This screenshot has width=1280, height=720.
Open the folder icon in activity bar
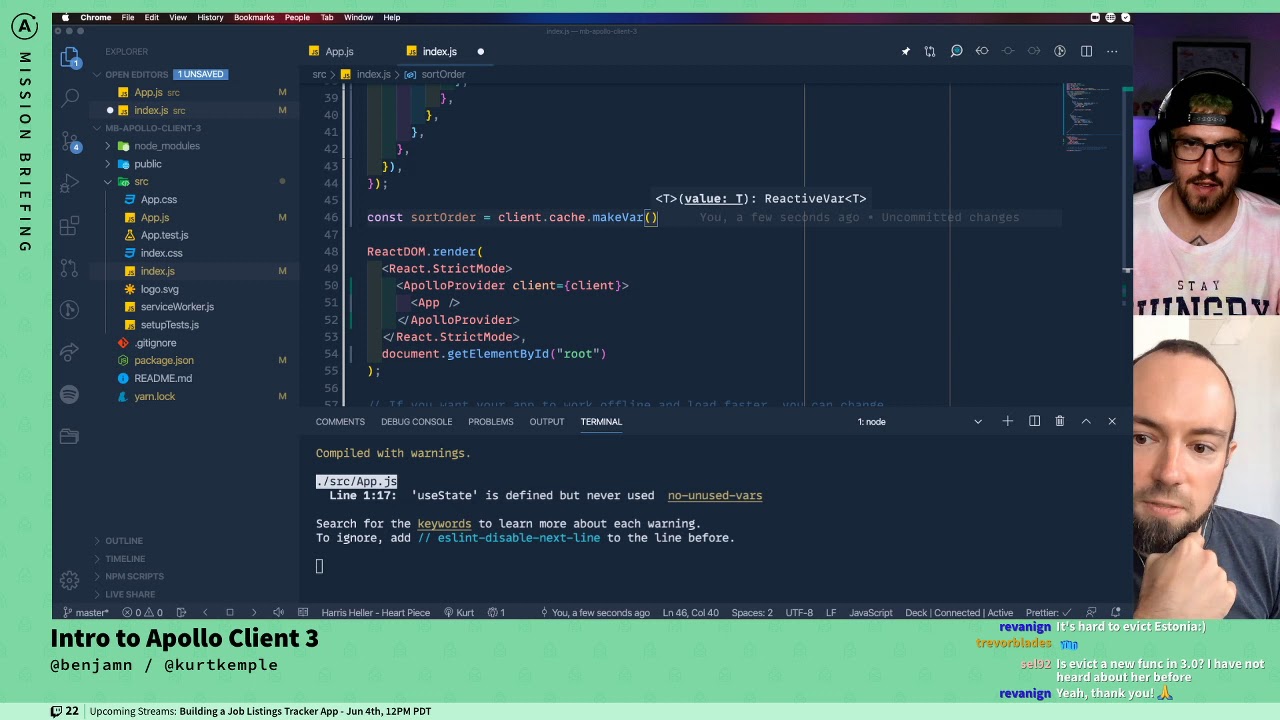pyautogui.click(x=70, y=436)
